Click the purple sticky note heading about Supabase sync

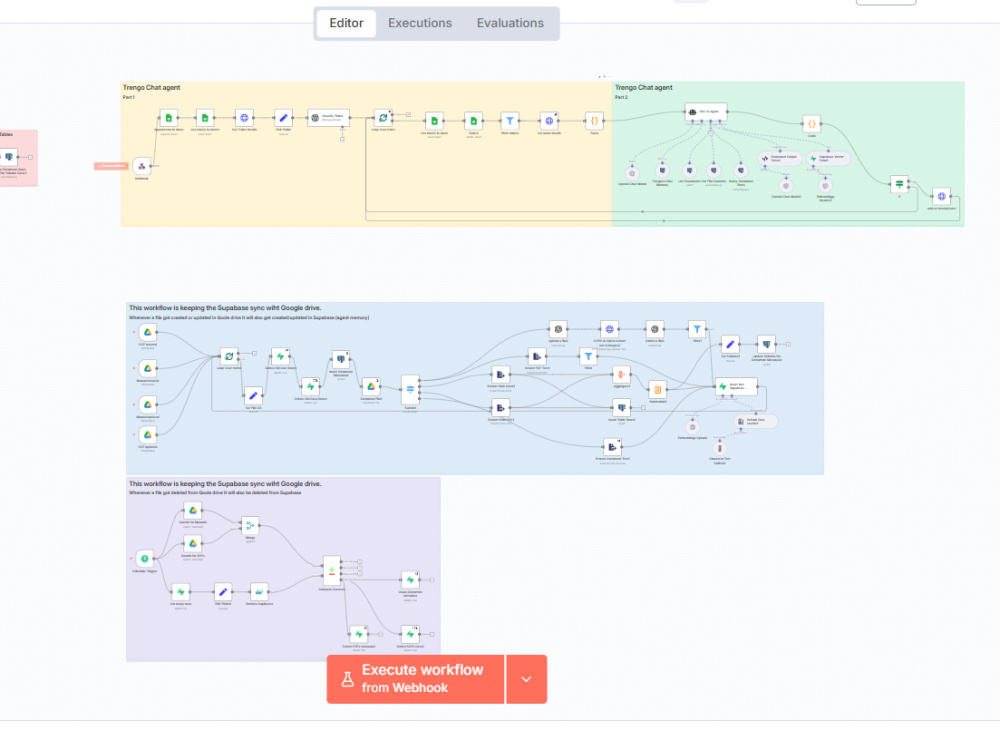point(225,484)
